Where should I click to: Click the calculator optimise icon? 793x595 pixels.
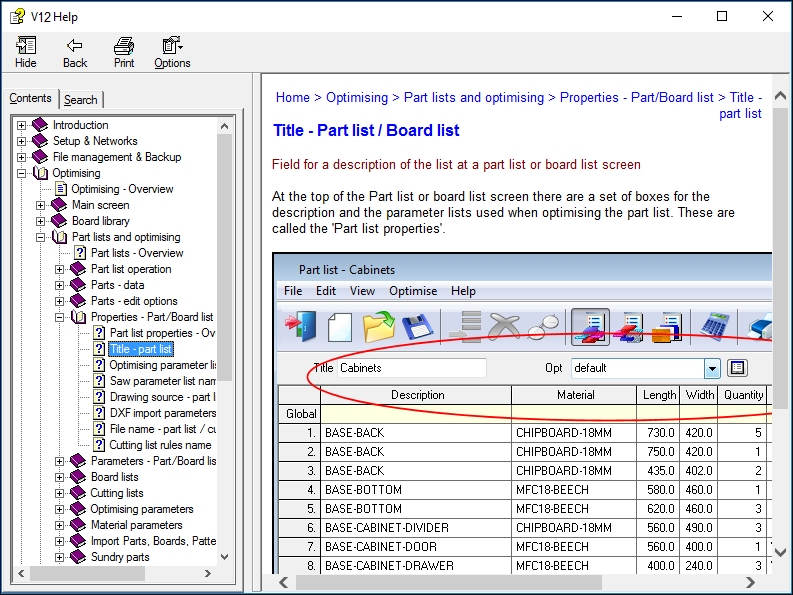click(714, 327)
